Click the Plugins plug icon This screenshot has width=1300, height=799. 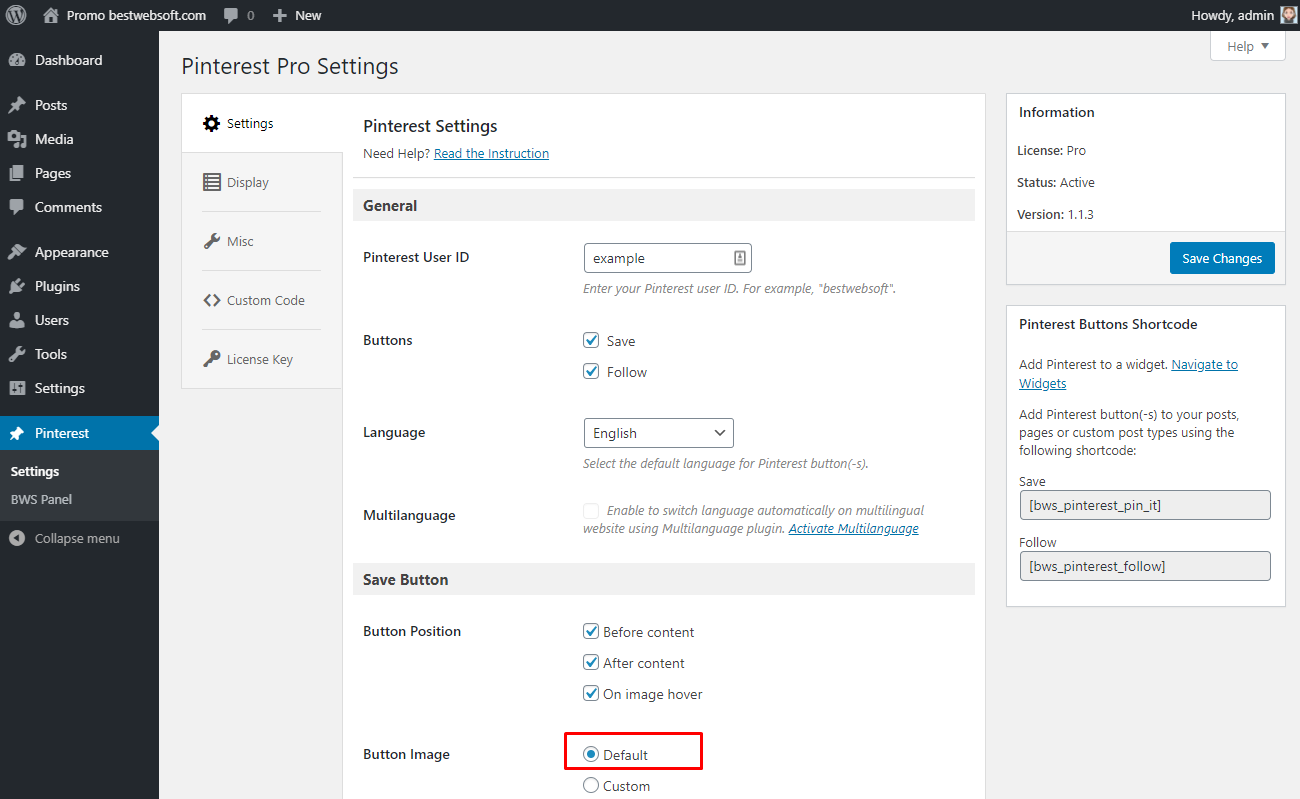(17, 286)
